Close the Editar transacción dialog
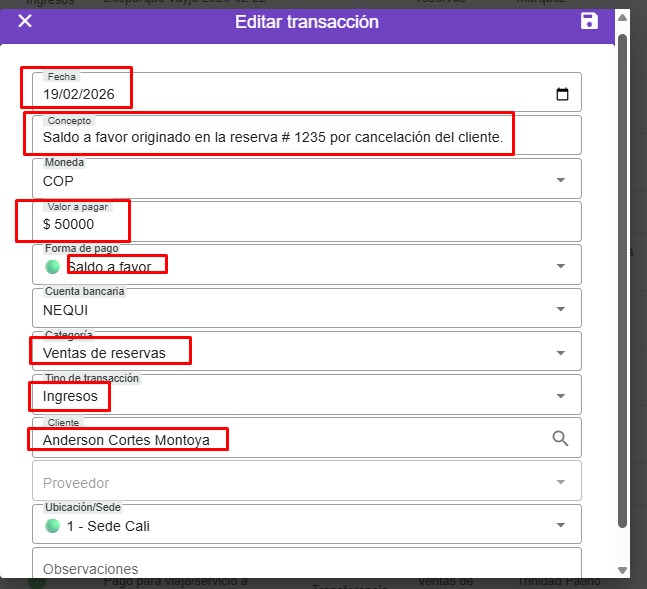Screen dimensions: 647x589 click(x=25, y=21)
